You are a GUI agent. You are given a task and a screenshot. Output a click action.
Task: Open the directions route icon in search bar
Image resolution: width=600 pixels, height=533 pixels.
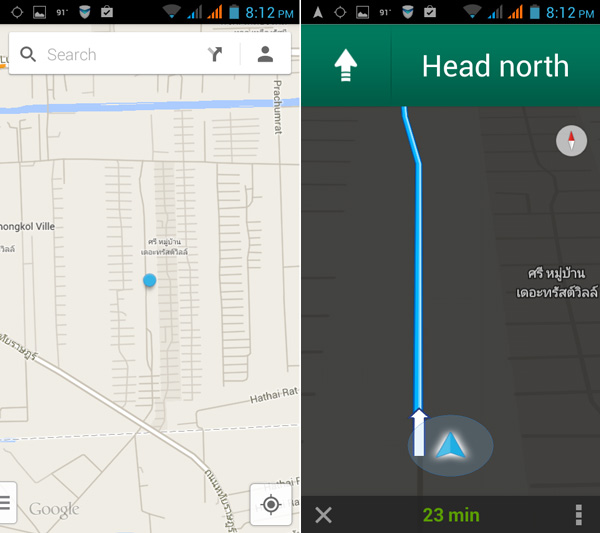pyautogui.click(x=215, y=54)
